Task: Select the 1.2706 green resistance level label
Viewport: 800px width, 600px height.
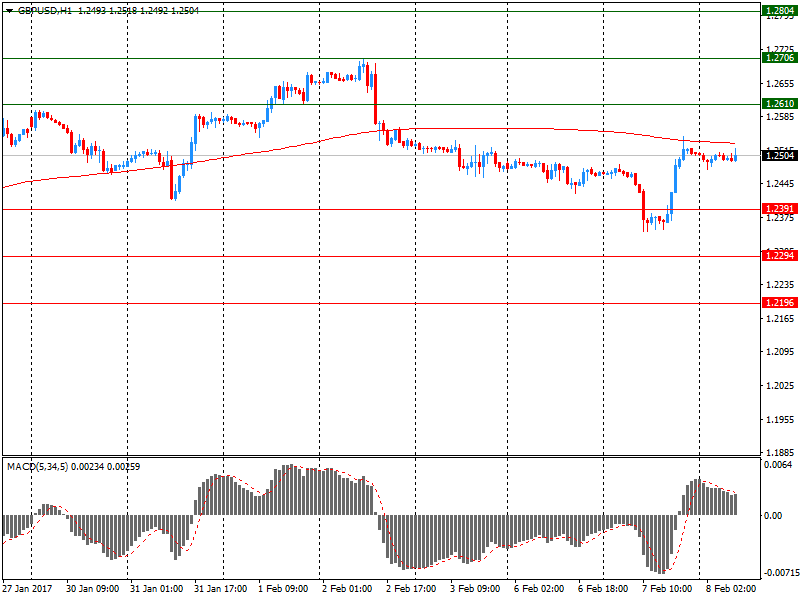Action: coord(780,58)
